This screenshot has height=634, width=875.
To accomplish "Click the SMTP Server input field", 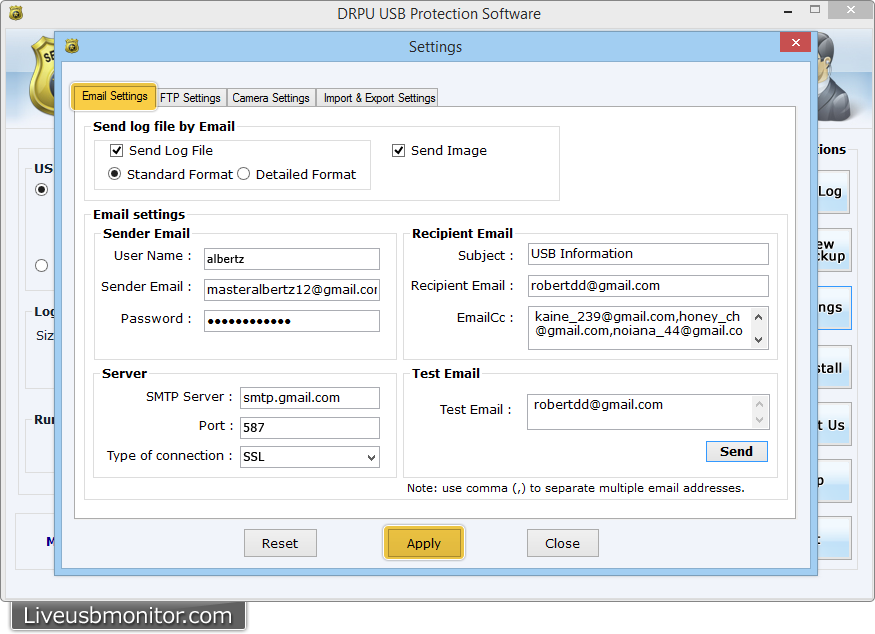I will point(310,398).
